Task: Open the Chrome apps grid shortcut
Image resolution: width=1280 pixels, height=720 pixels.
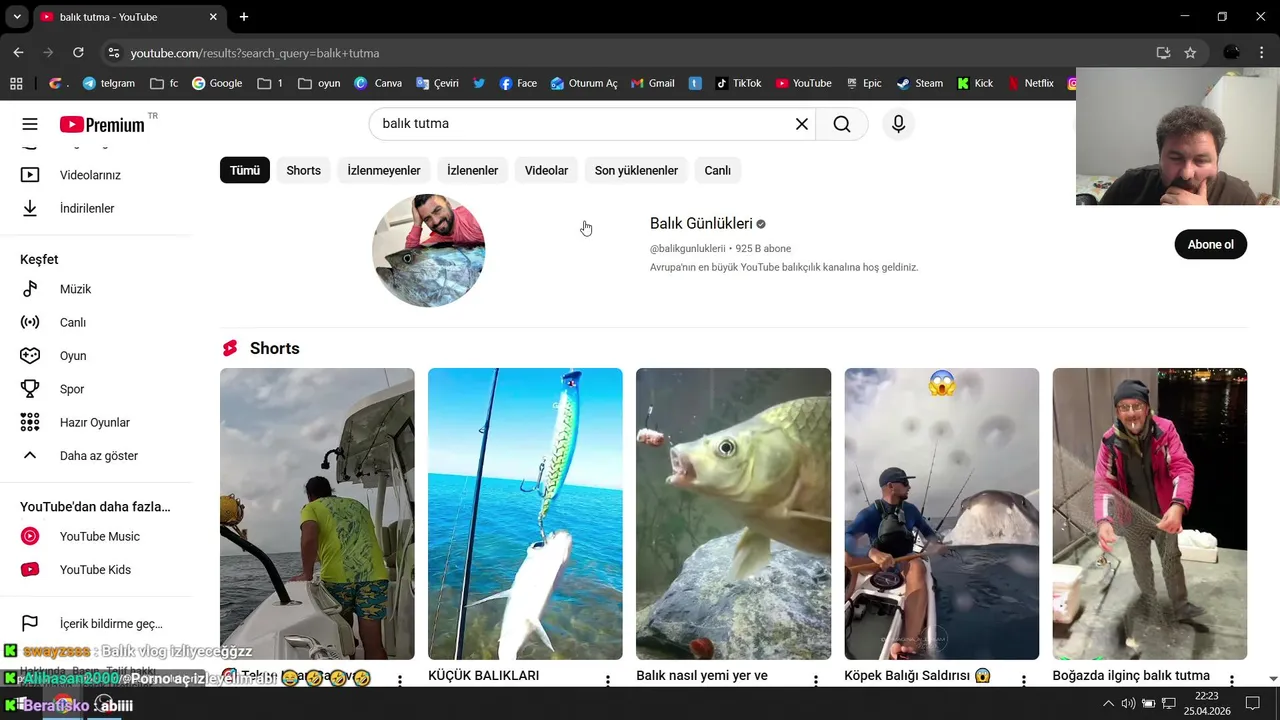Action: tap(16, 83)
